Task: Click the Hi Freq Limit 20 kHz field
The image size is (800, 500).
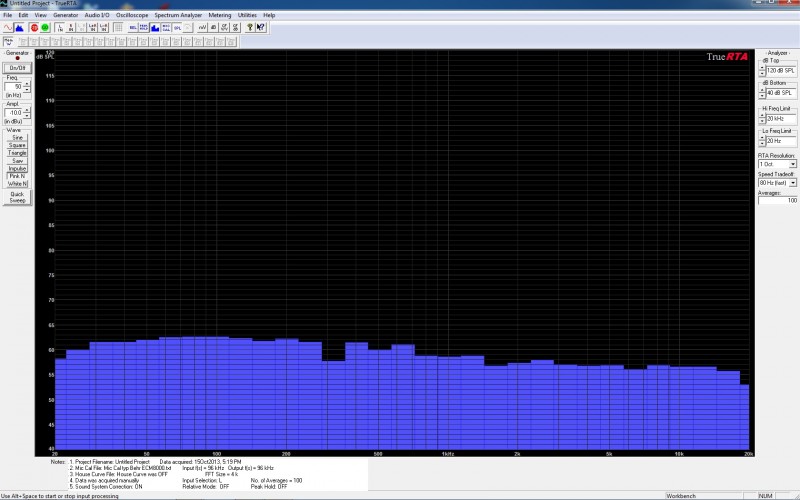Action: (x=781, y=118)
